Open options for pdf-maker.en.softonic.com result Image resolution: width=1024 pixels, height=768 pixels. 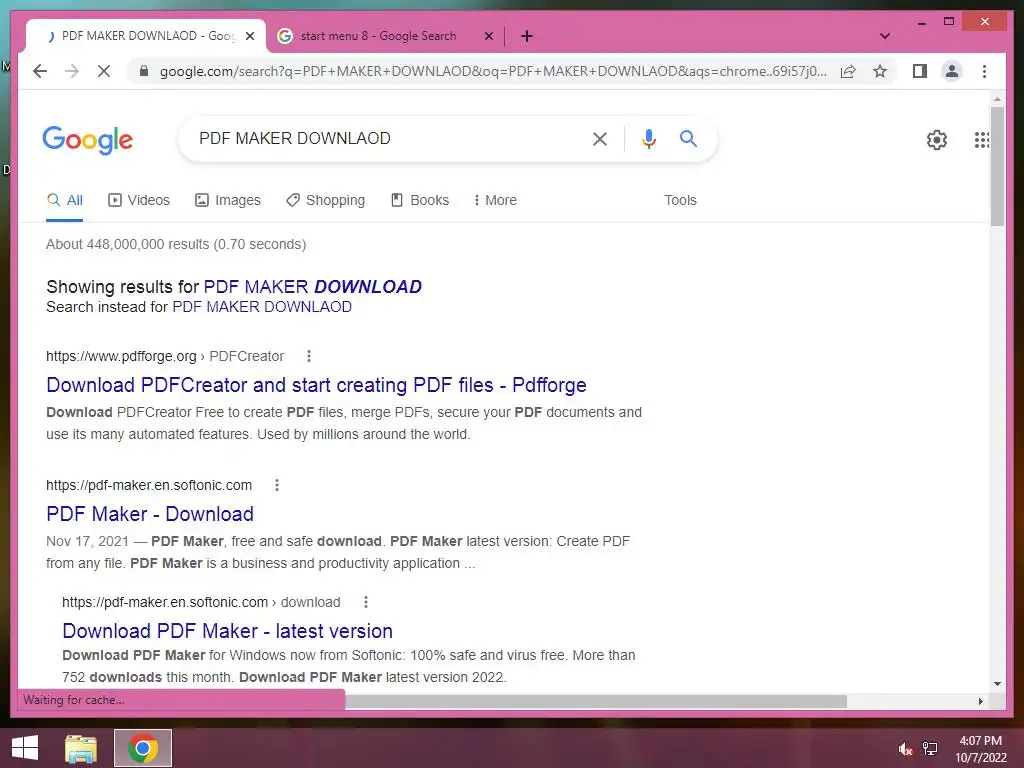point(277,485)
